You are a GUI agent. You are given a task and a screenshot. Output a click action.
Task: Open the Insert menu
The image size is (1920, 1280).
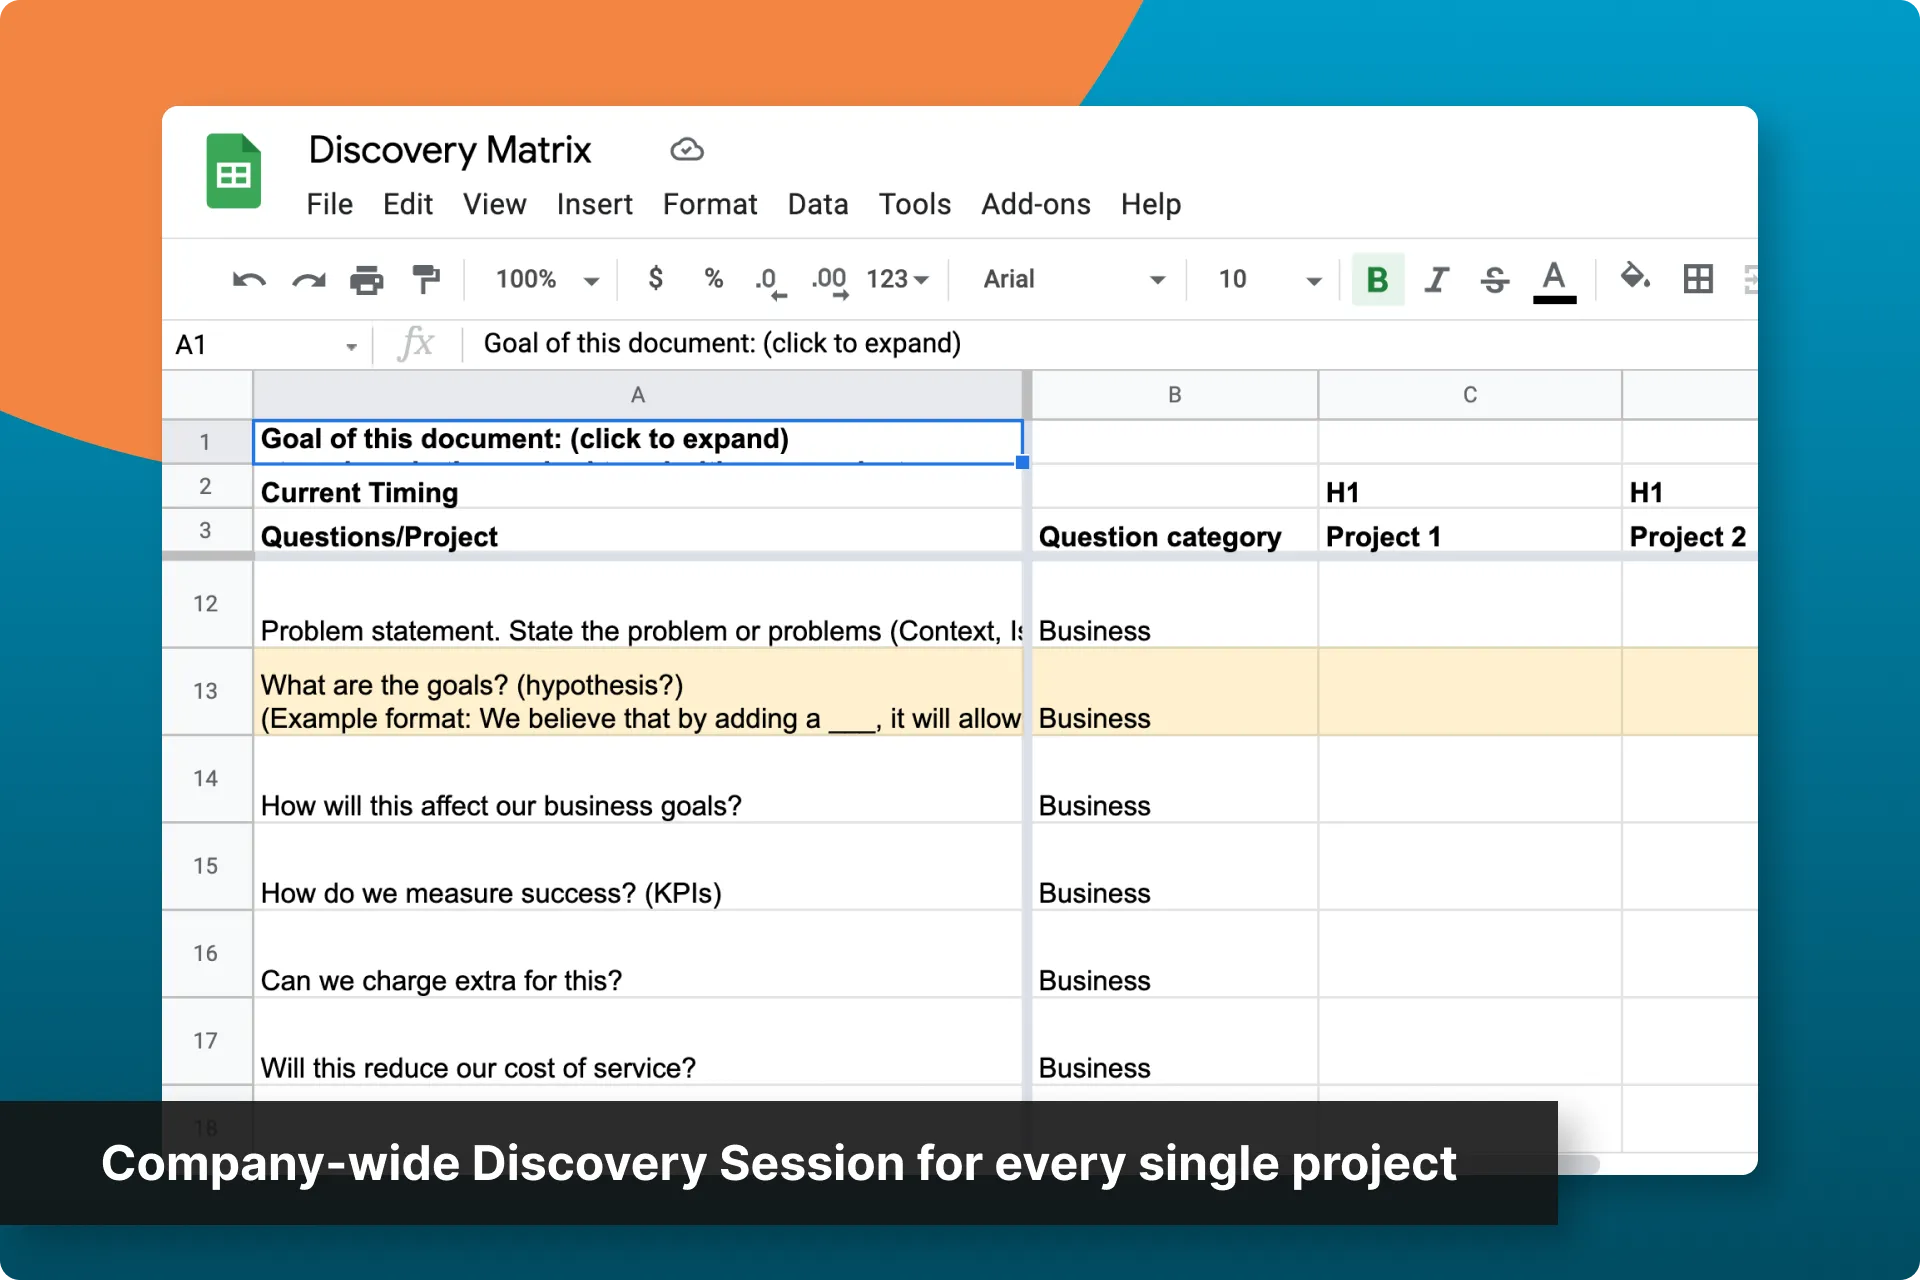594,204
